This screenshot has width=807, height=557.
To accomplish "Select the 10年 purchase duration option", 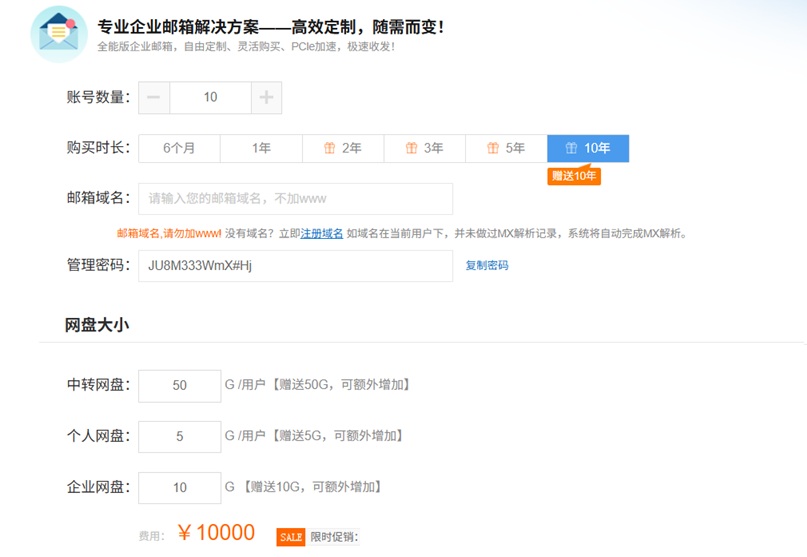I will [588, 148].
